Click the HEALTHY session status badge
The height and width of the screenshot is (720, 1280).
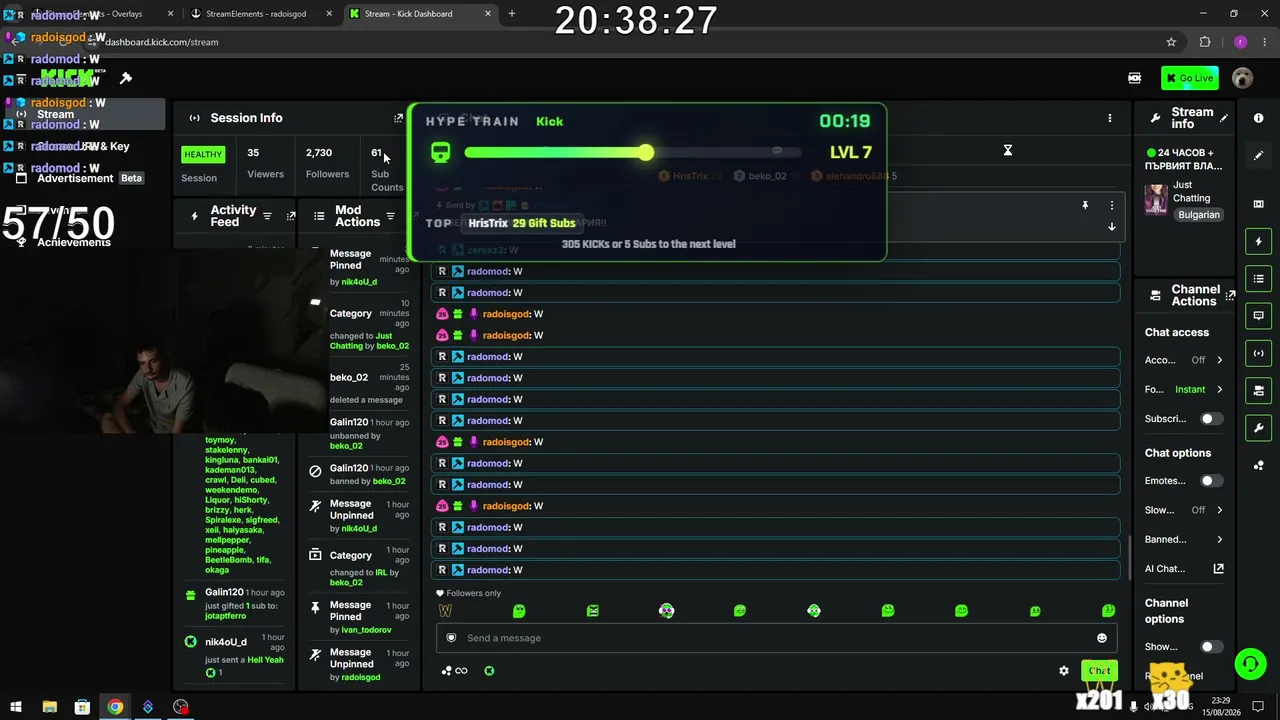tap(203, 154)
